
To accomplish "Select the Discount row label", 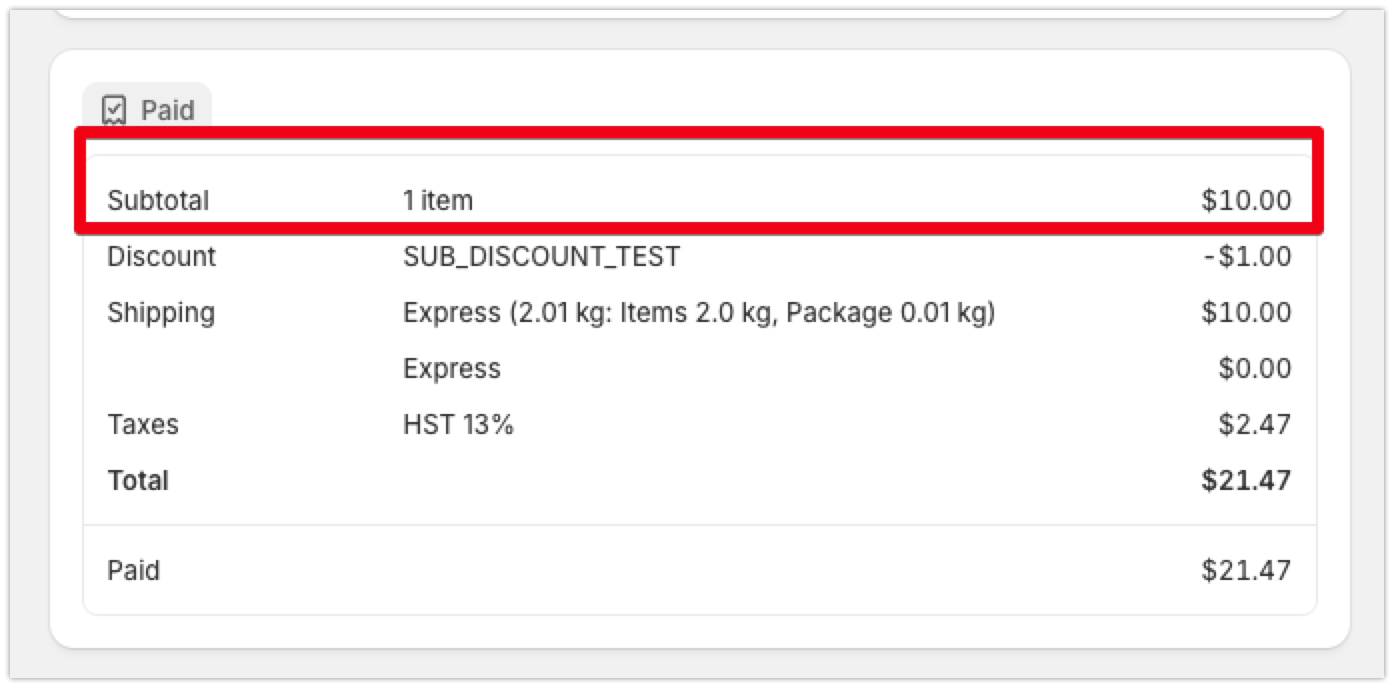I will click(x=161, y=257).
